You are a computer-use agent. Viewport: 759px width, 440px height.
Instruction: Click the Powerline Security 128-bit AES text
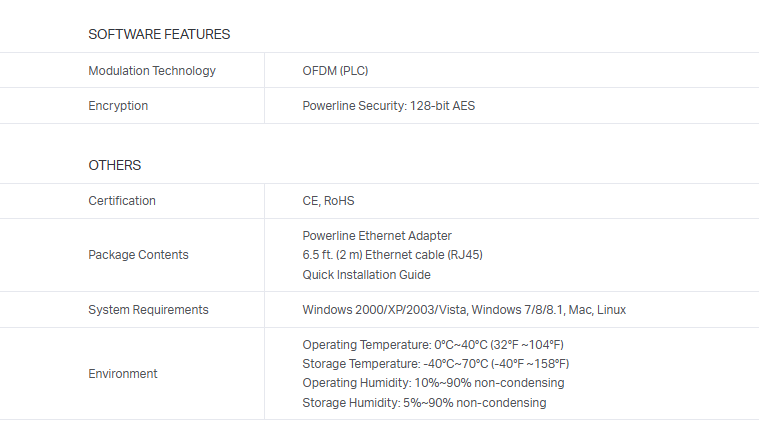388,106
